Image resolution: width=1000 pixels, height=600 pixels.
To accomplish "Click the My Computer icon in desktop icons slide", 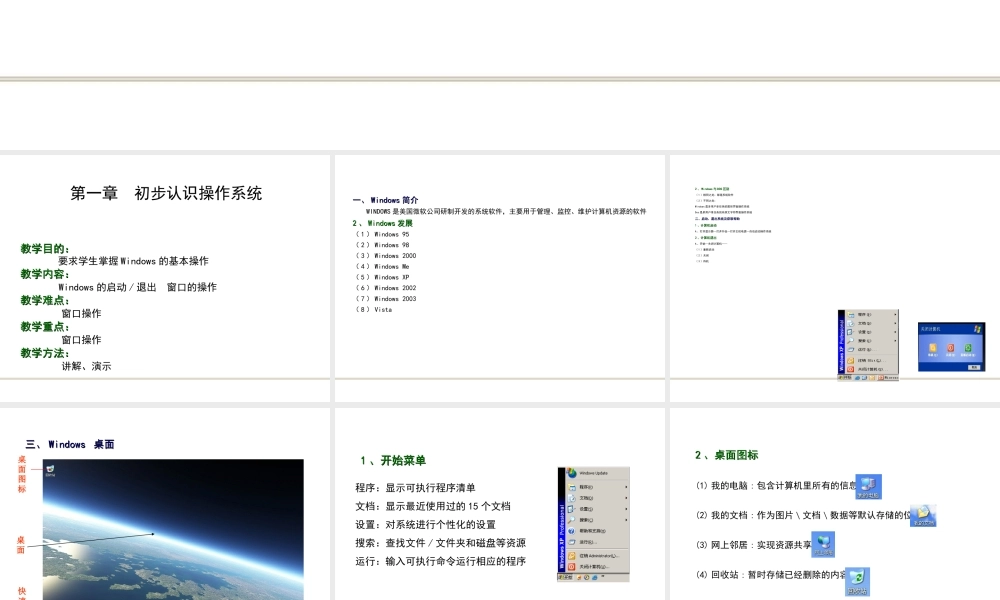I will point(868,487).
